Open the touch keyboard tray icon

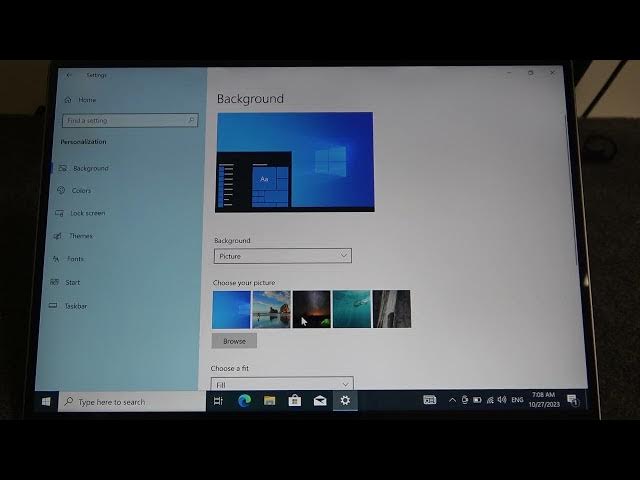coord(429,400)
